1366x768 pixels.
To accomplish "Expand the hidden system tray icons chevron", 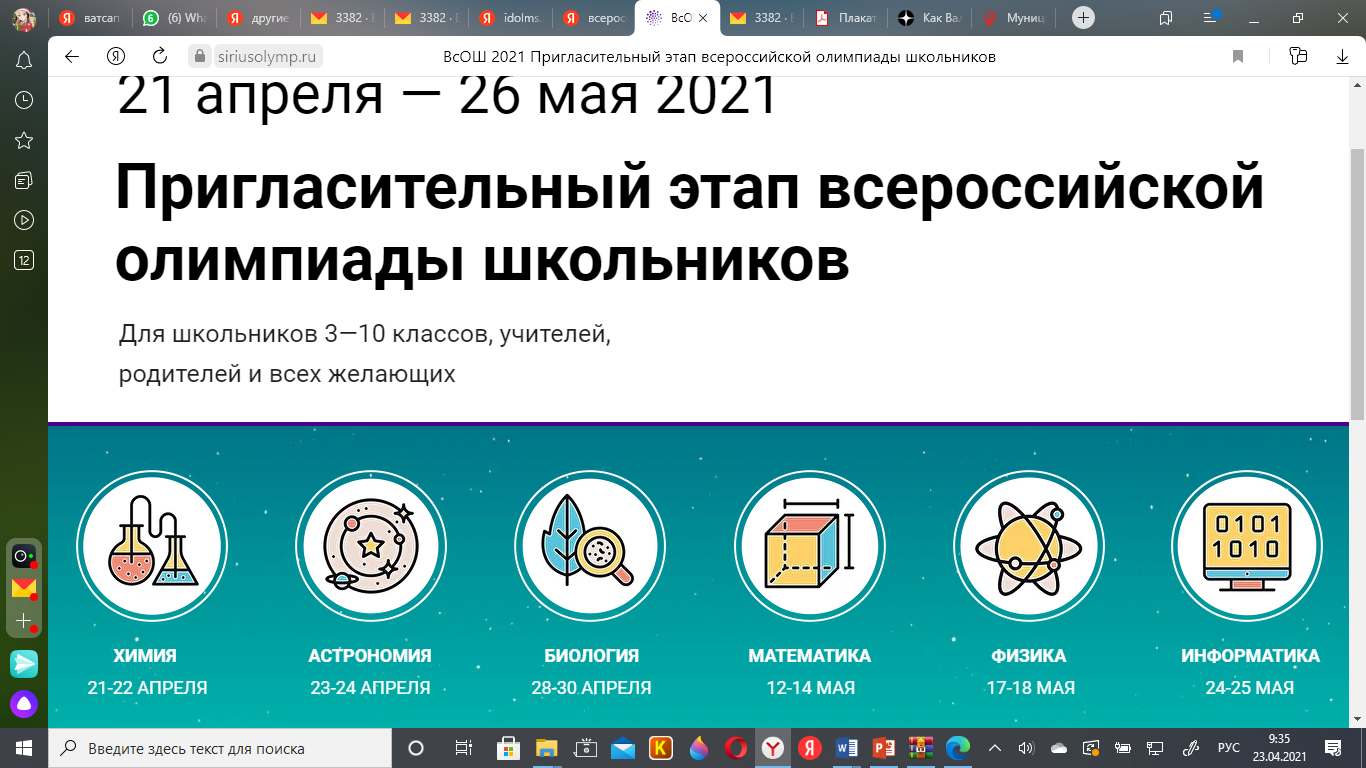I will 995,748.
